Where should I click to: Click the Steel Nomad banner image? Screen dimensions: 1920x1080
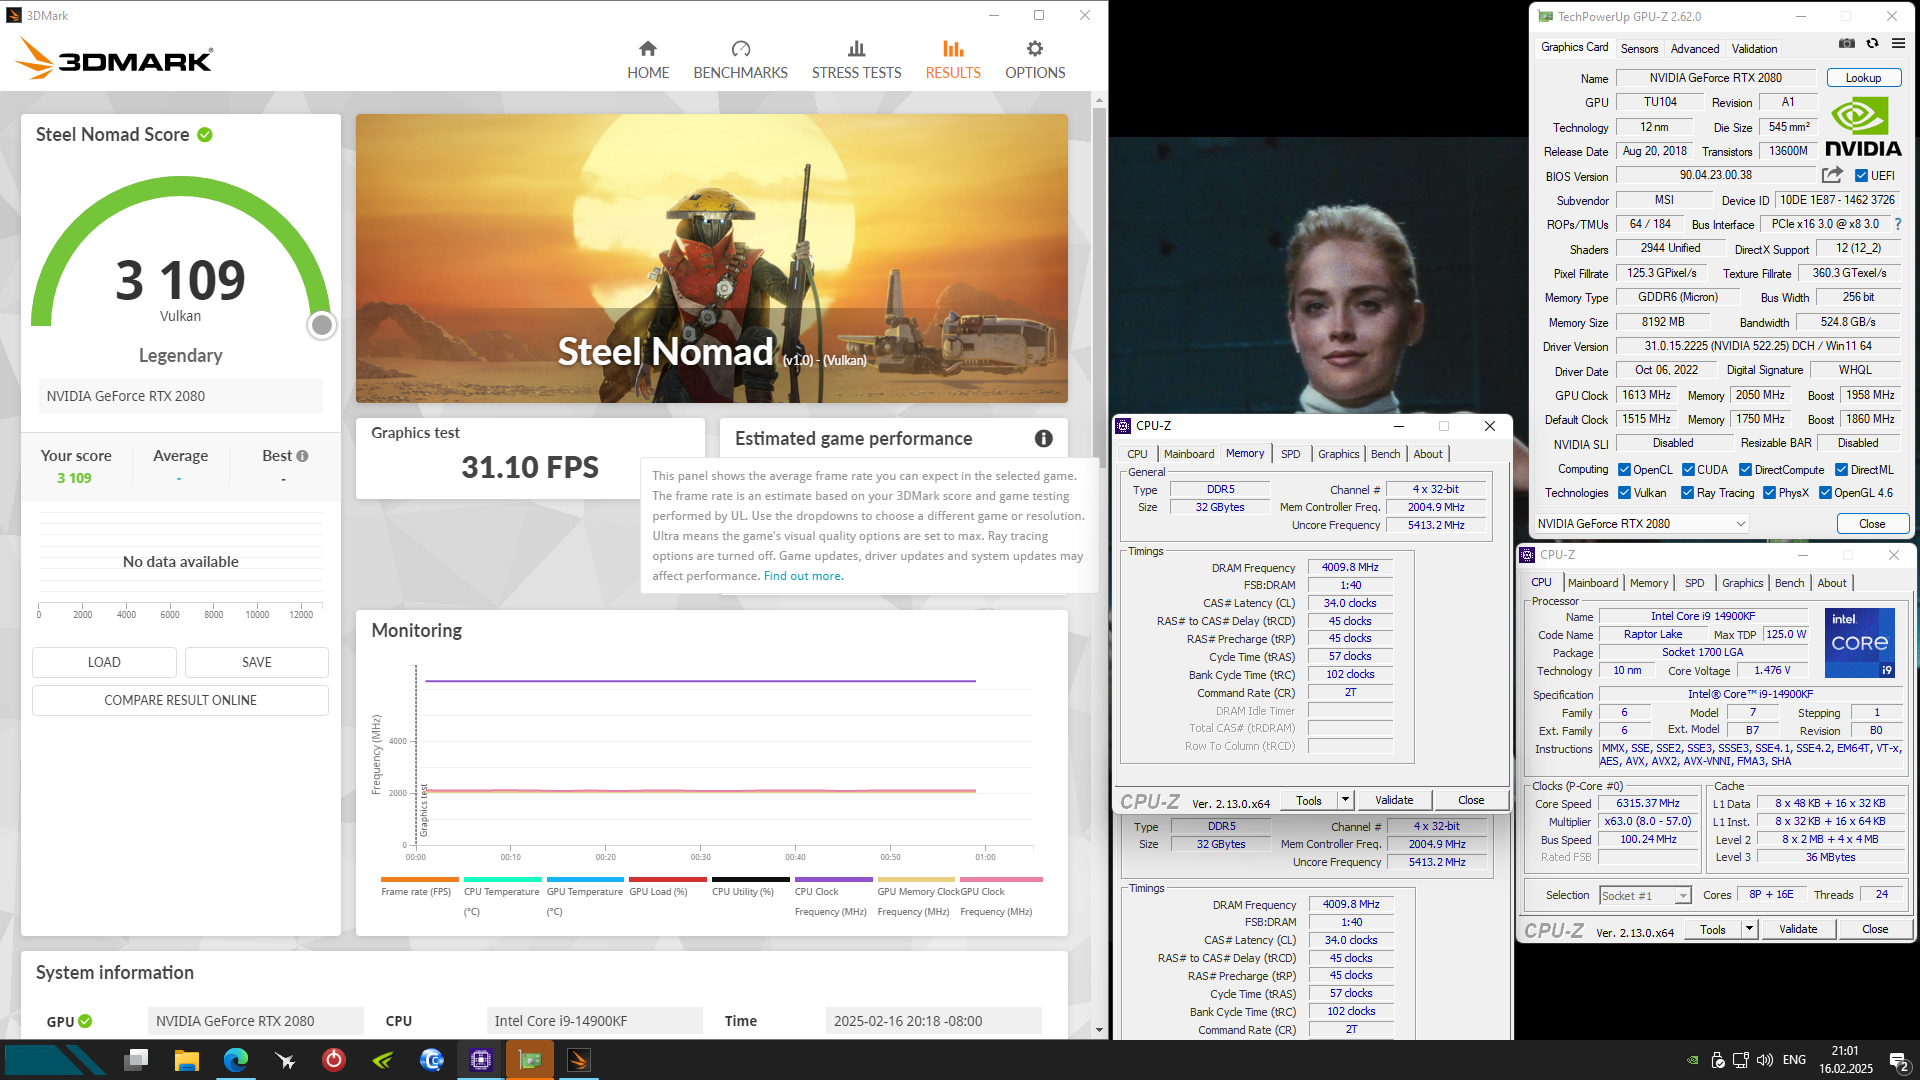(711, 258)
